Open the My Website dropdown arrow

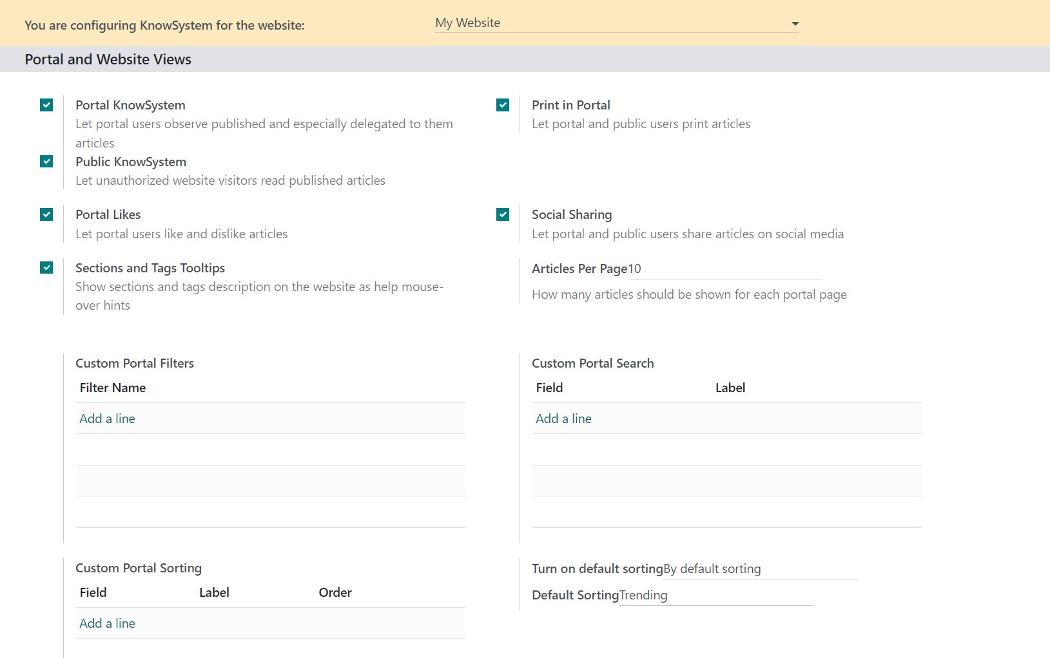click(x=795, y=23)
